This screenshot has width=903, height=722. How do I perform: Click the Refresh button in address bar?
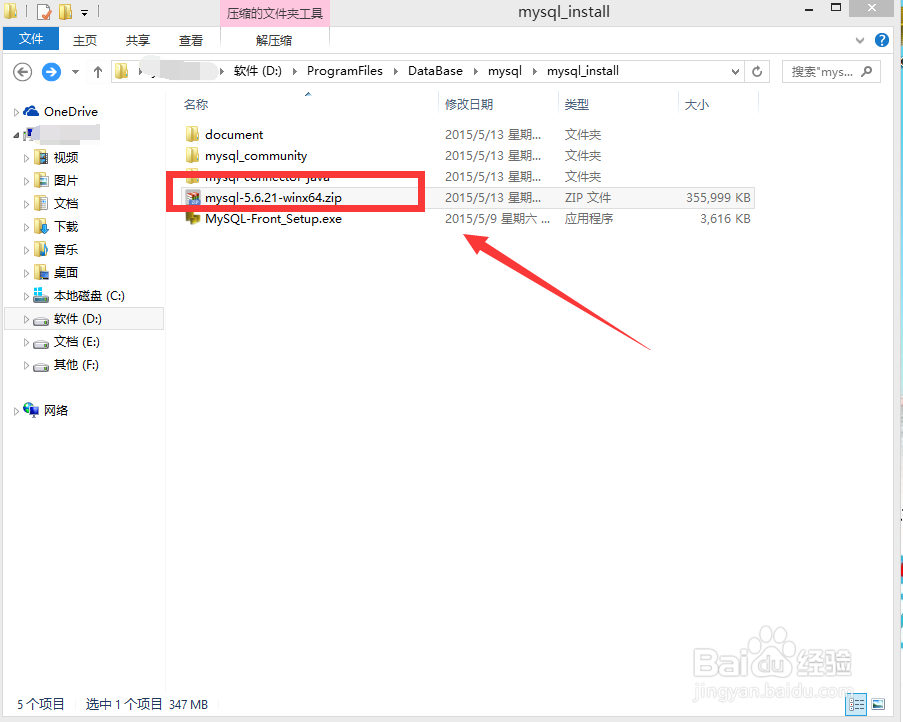coord(757,71)
